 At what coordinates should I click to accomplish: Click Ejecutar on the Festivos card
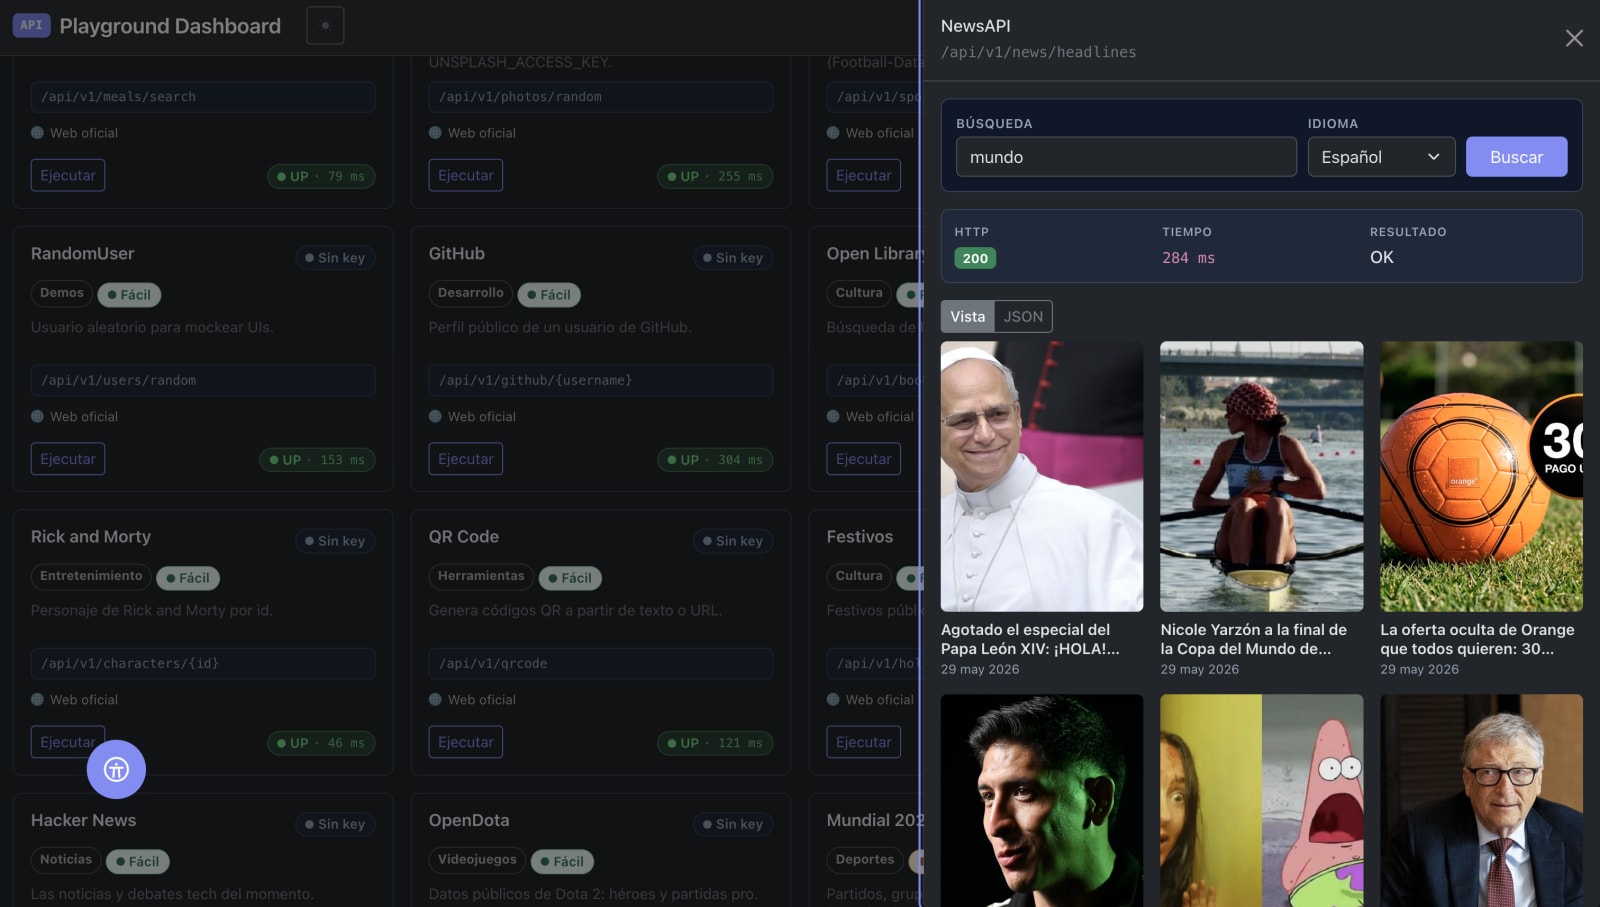click(864, 742)
